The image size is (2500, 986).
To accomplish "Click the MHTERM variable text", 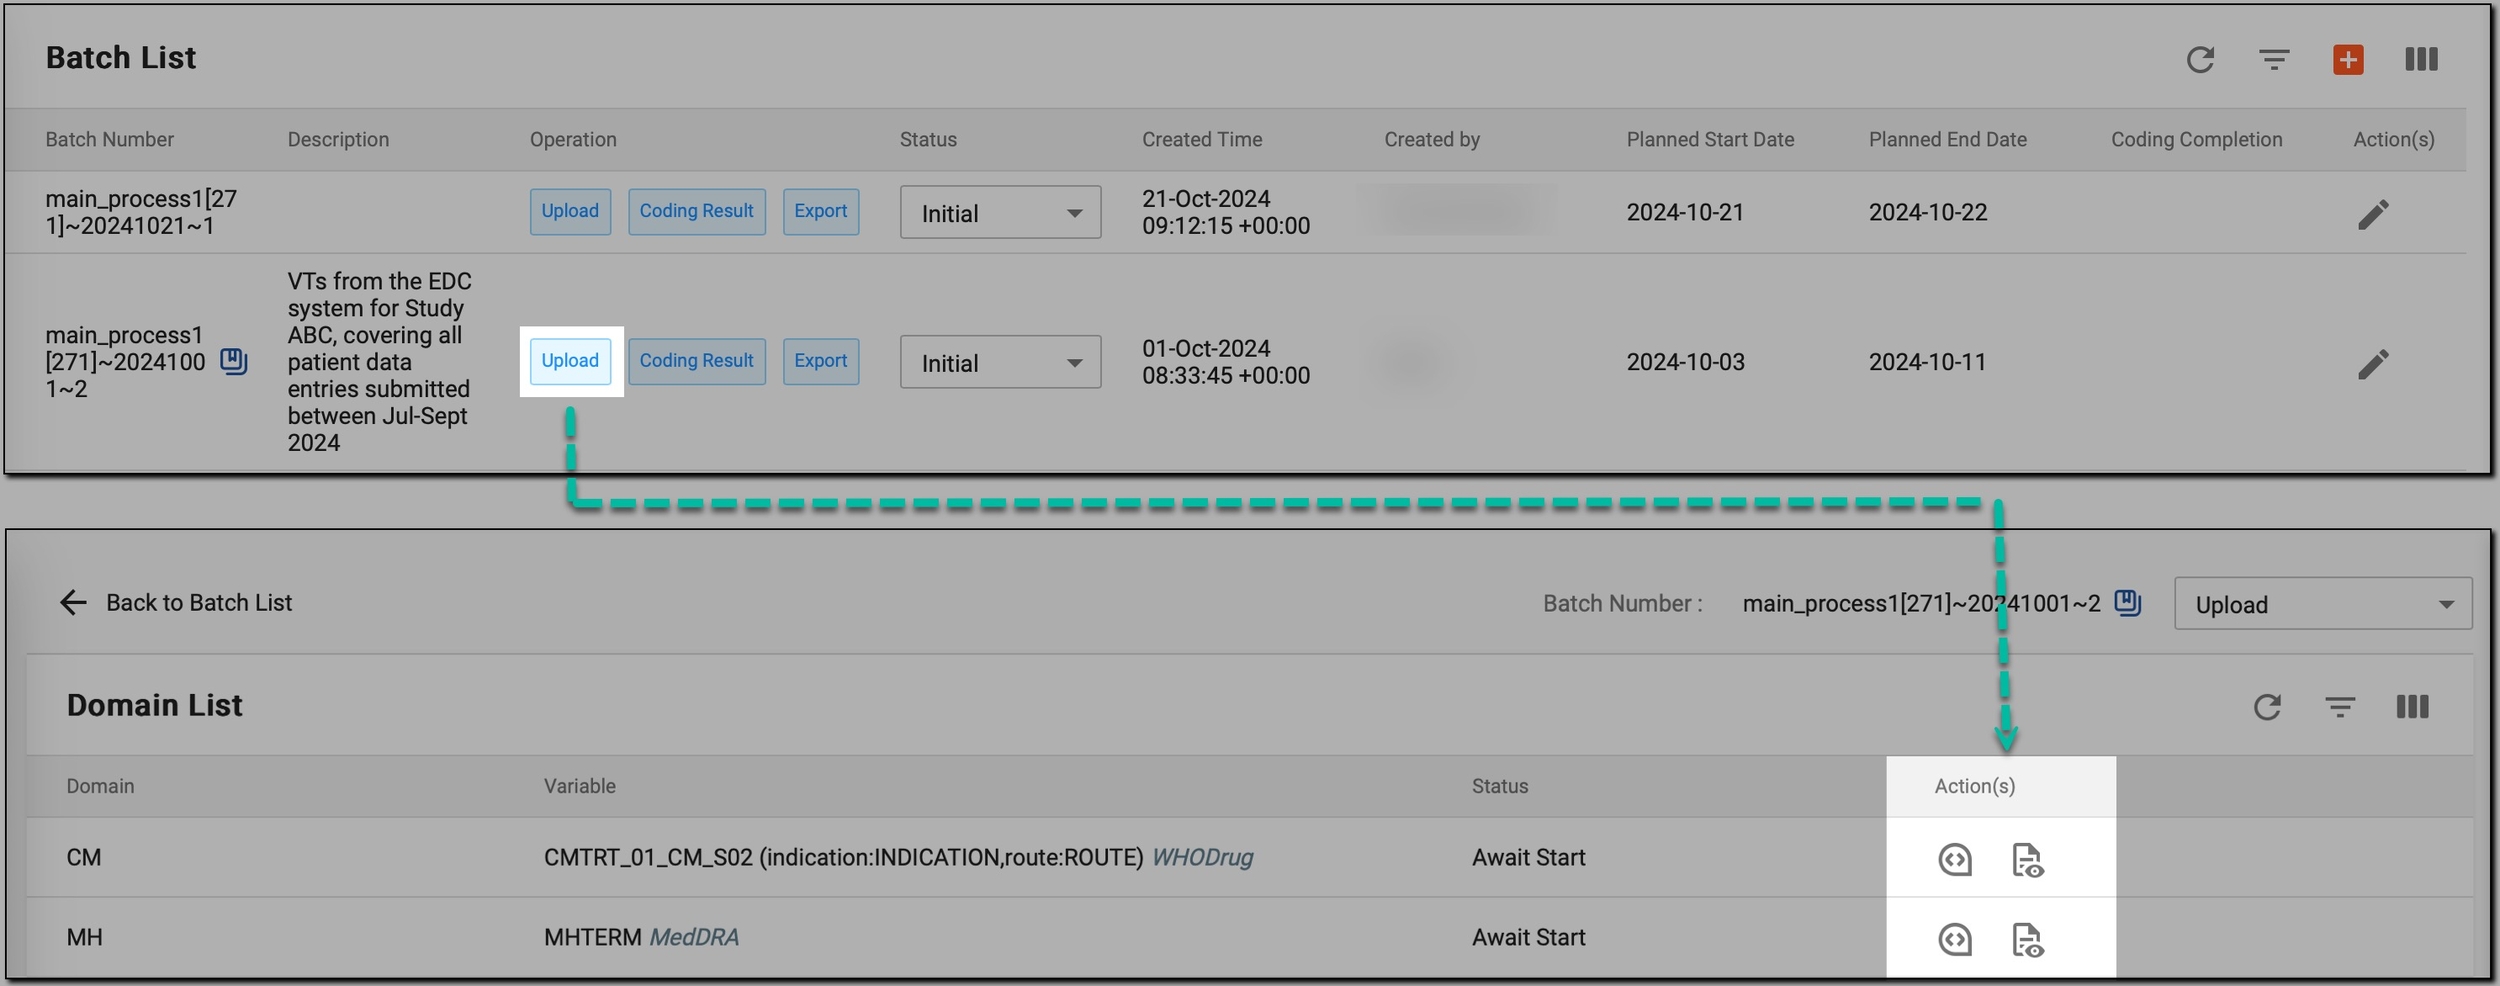I will coord(593,938).
